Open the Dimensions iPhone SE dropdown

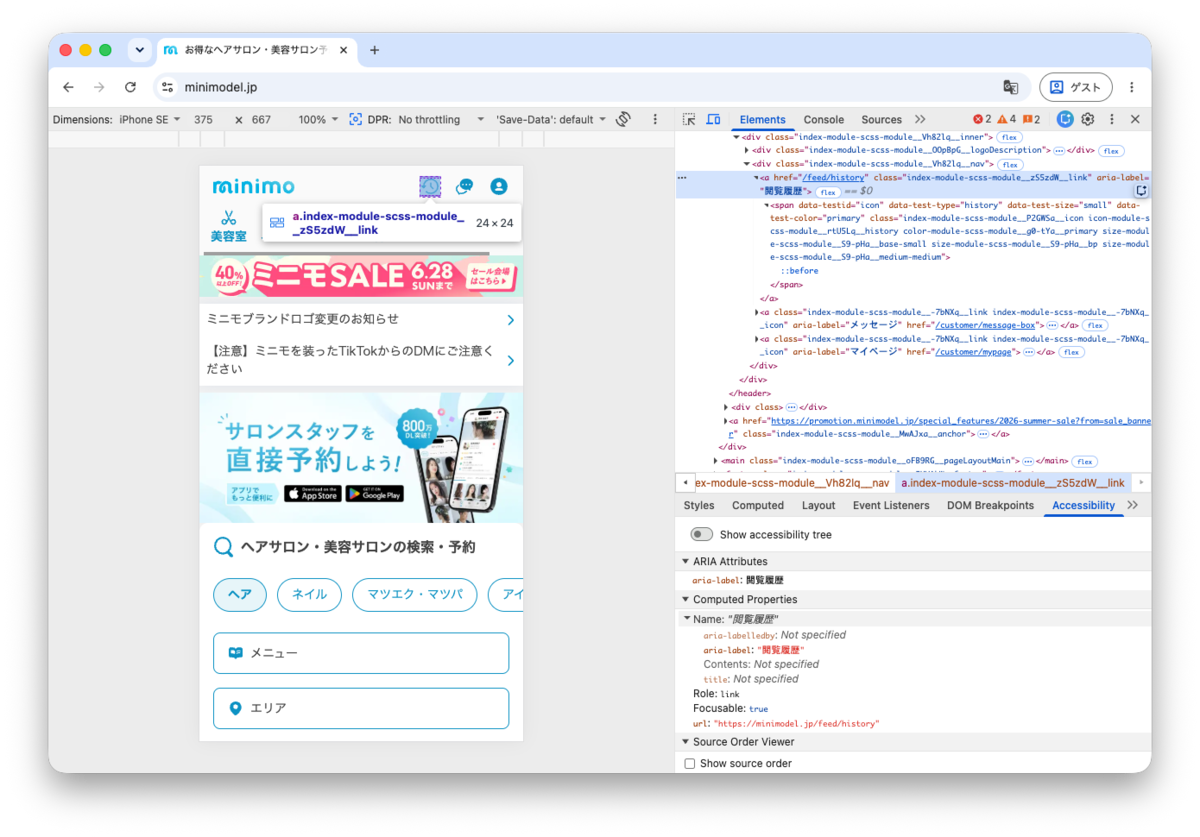click(x=150, y=119)
